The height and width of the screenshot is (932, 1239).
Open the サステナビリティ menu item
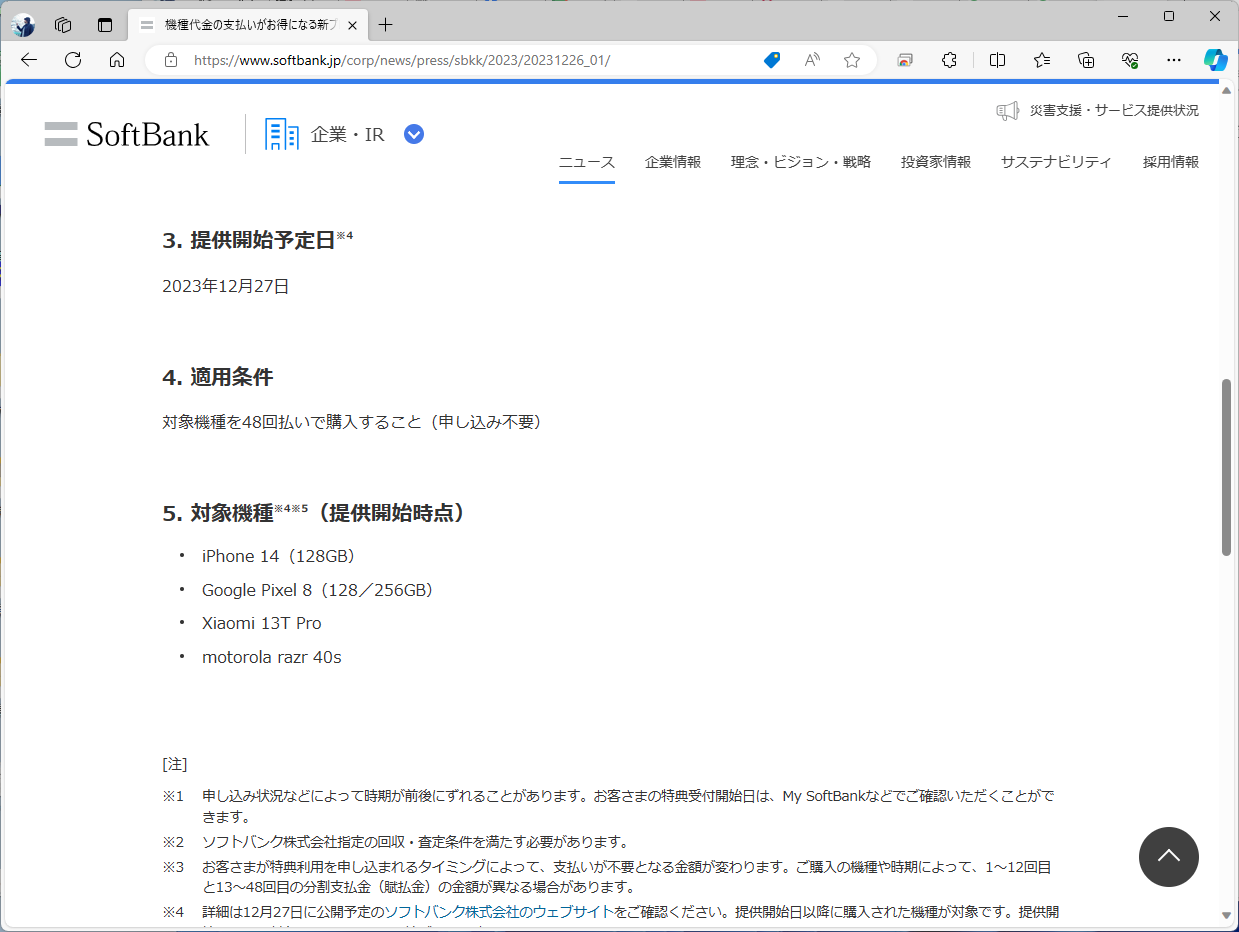click(1056, 162)
